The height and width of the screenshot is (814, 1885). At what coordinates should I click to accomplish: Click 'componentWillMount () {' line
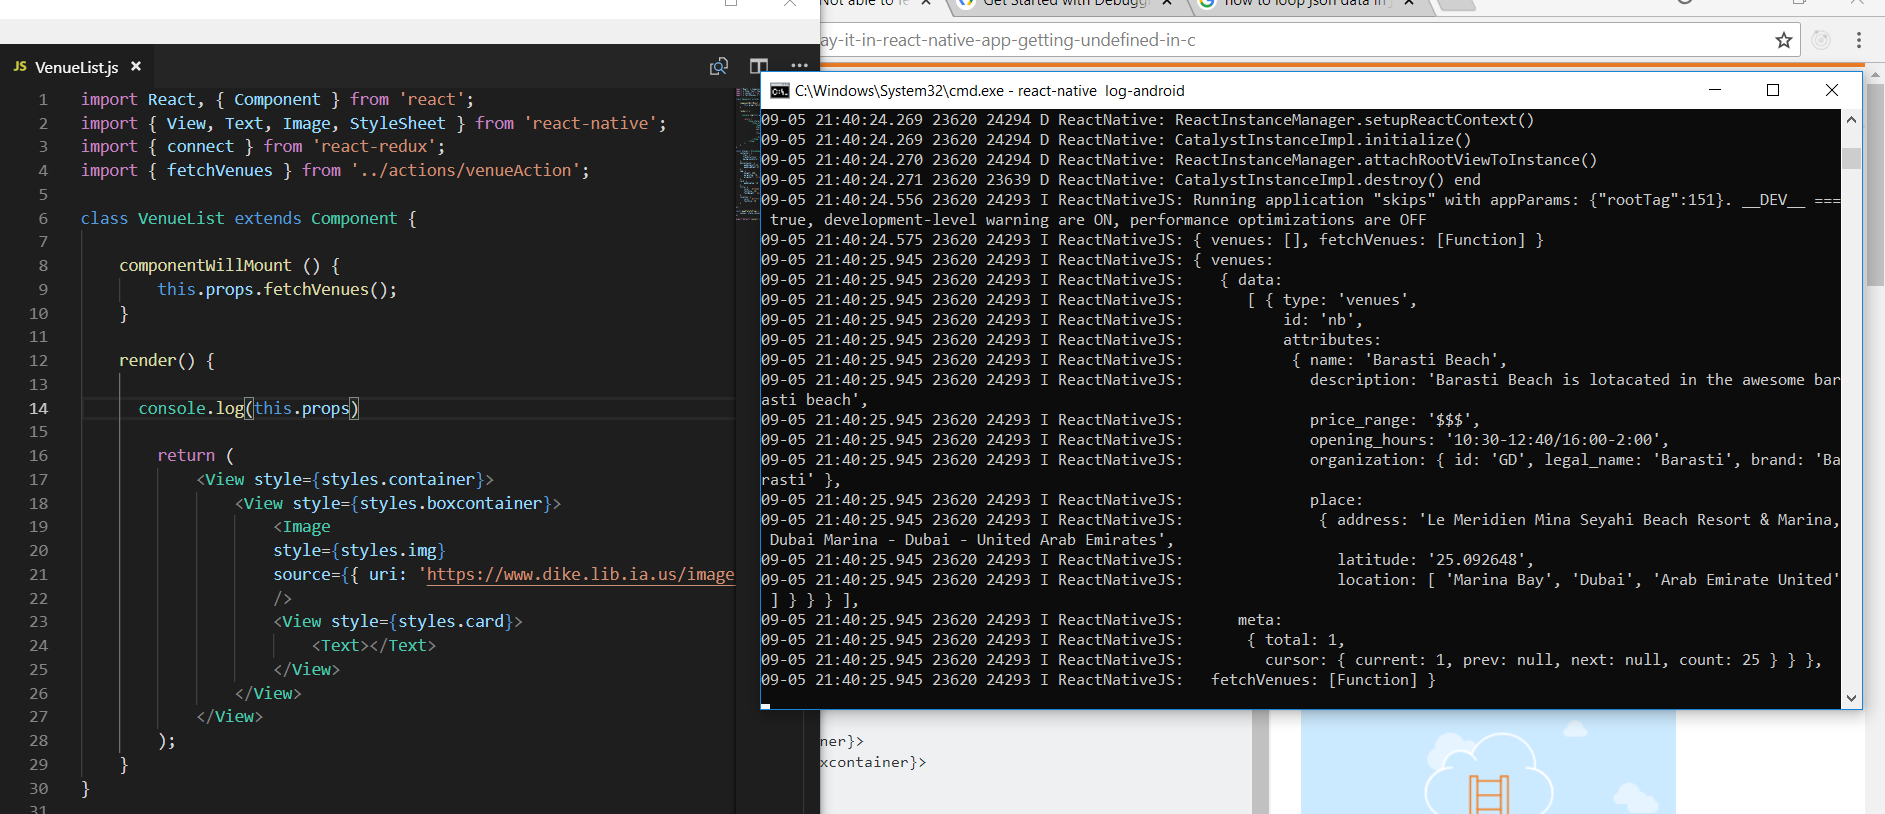pos(229,265)
